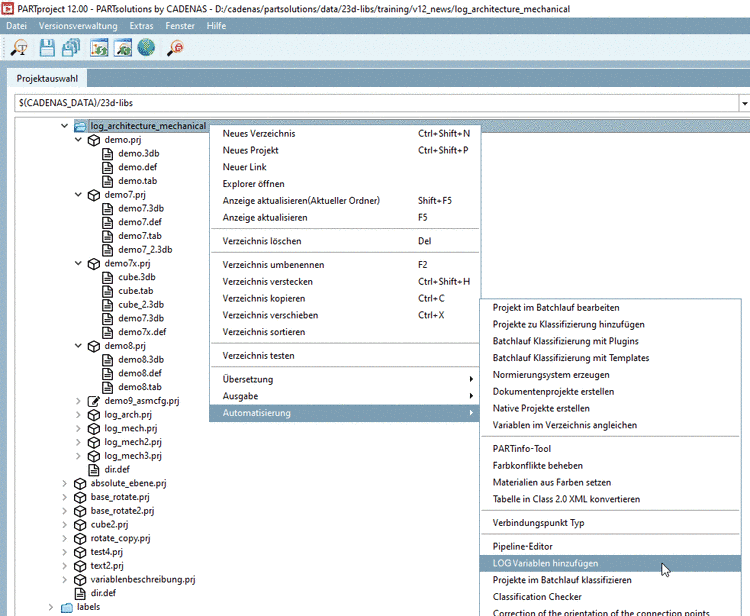Click the cube icon of log_mech3.prj
Screen dimensions: 750x616
(94, 456)
